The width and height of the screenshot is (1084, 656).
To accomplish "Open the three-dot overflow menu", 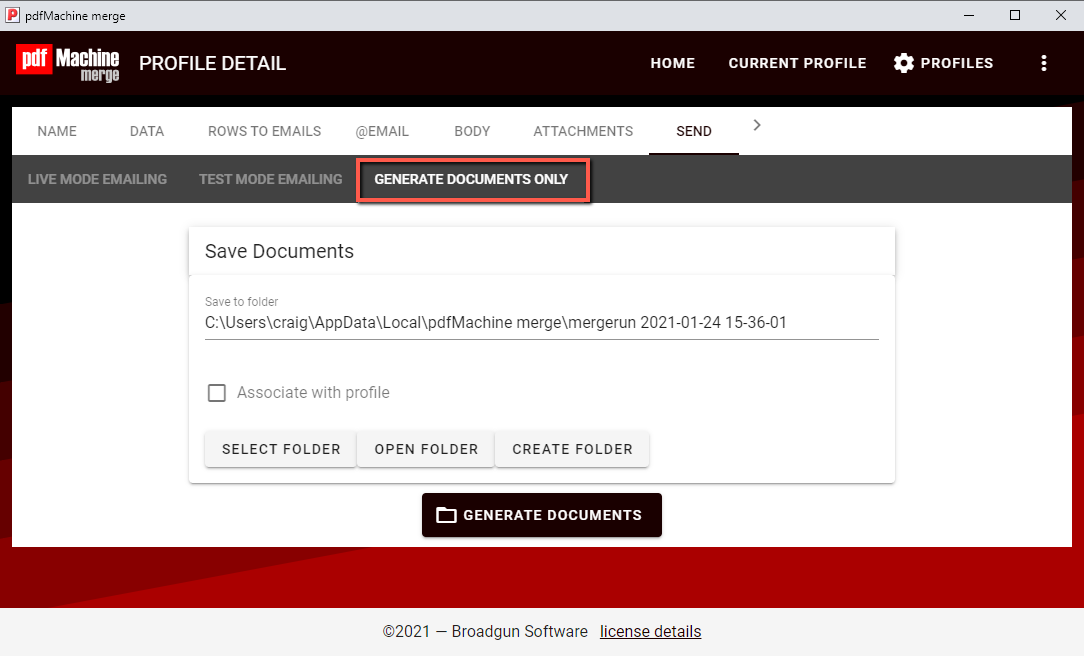I will (1044, 63).
